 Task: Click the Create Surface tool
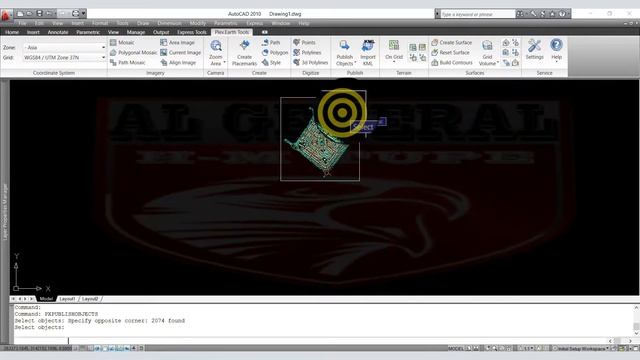[452, 42]
